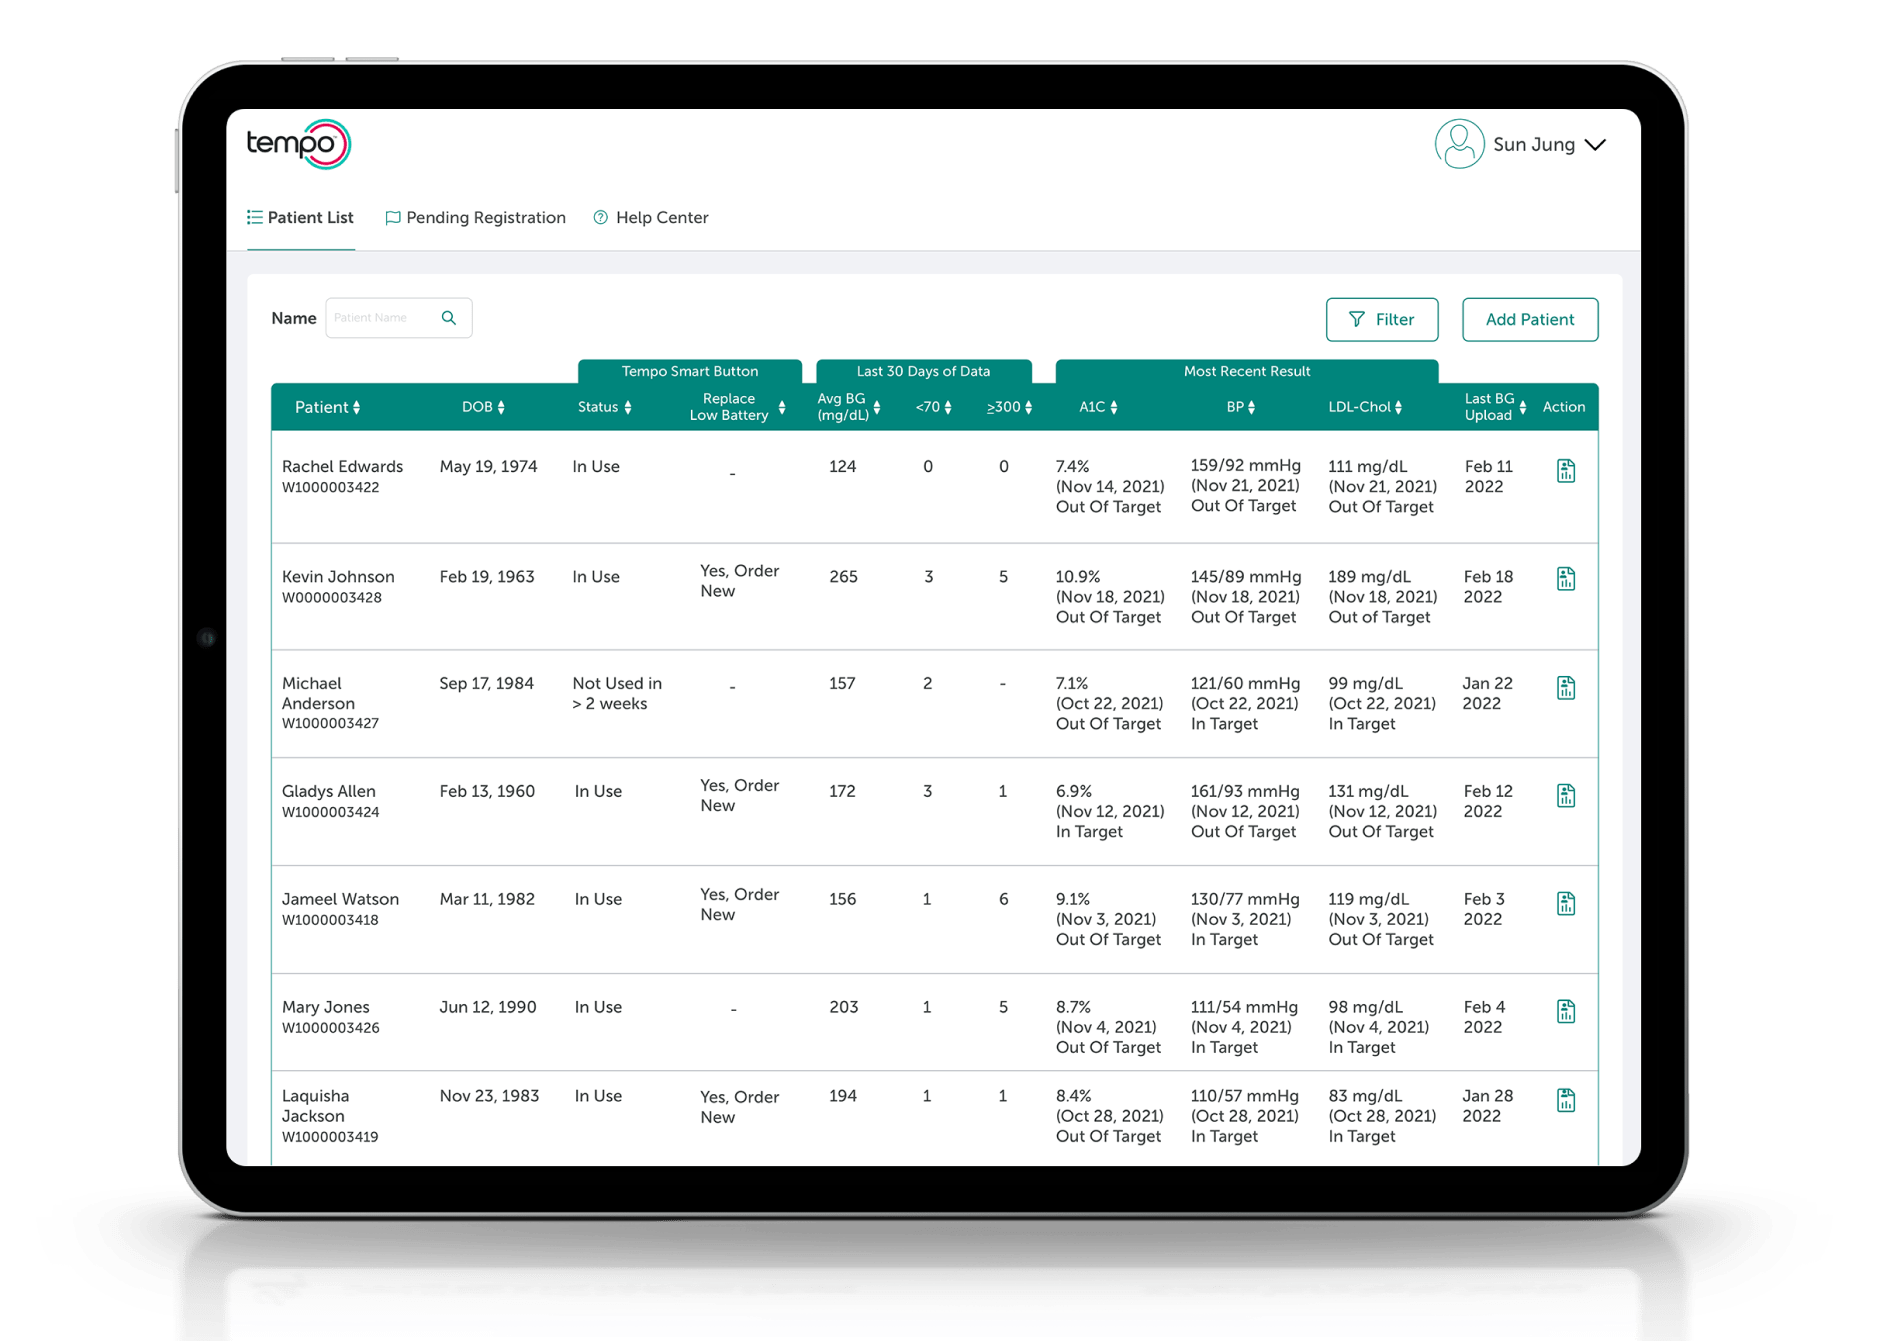Click the Action column header
This screenshot has width=1878, height=1341.
pos(1563,407)
